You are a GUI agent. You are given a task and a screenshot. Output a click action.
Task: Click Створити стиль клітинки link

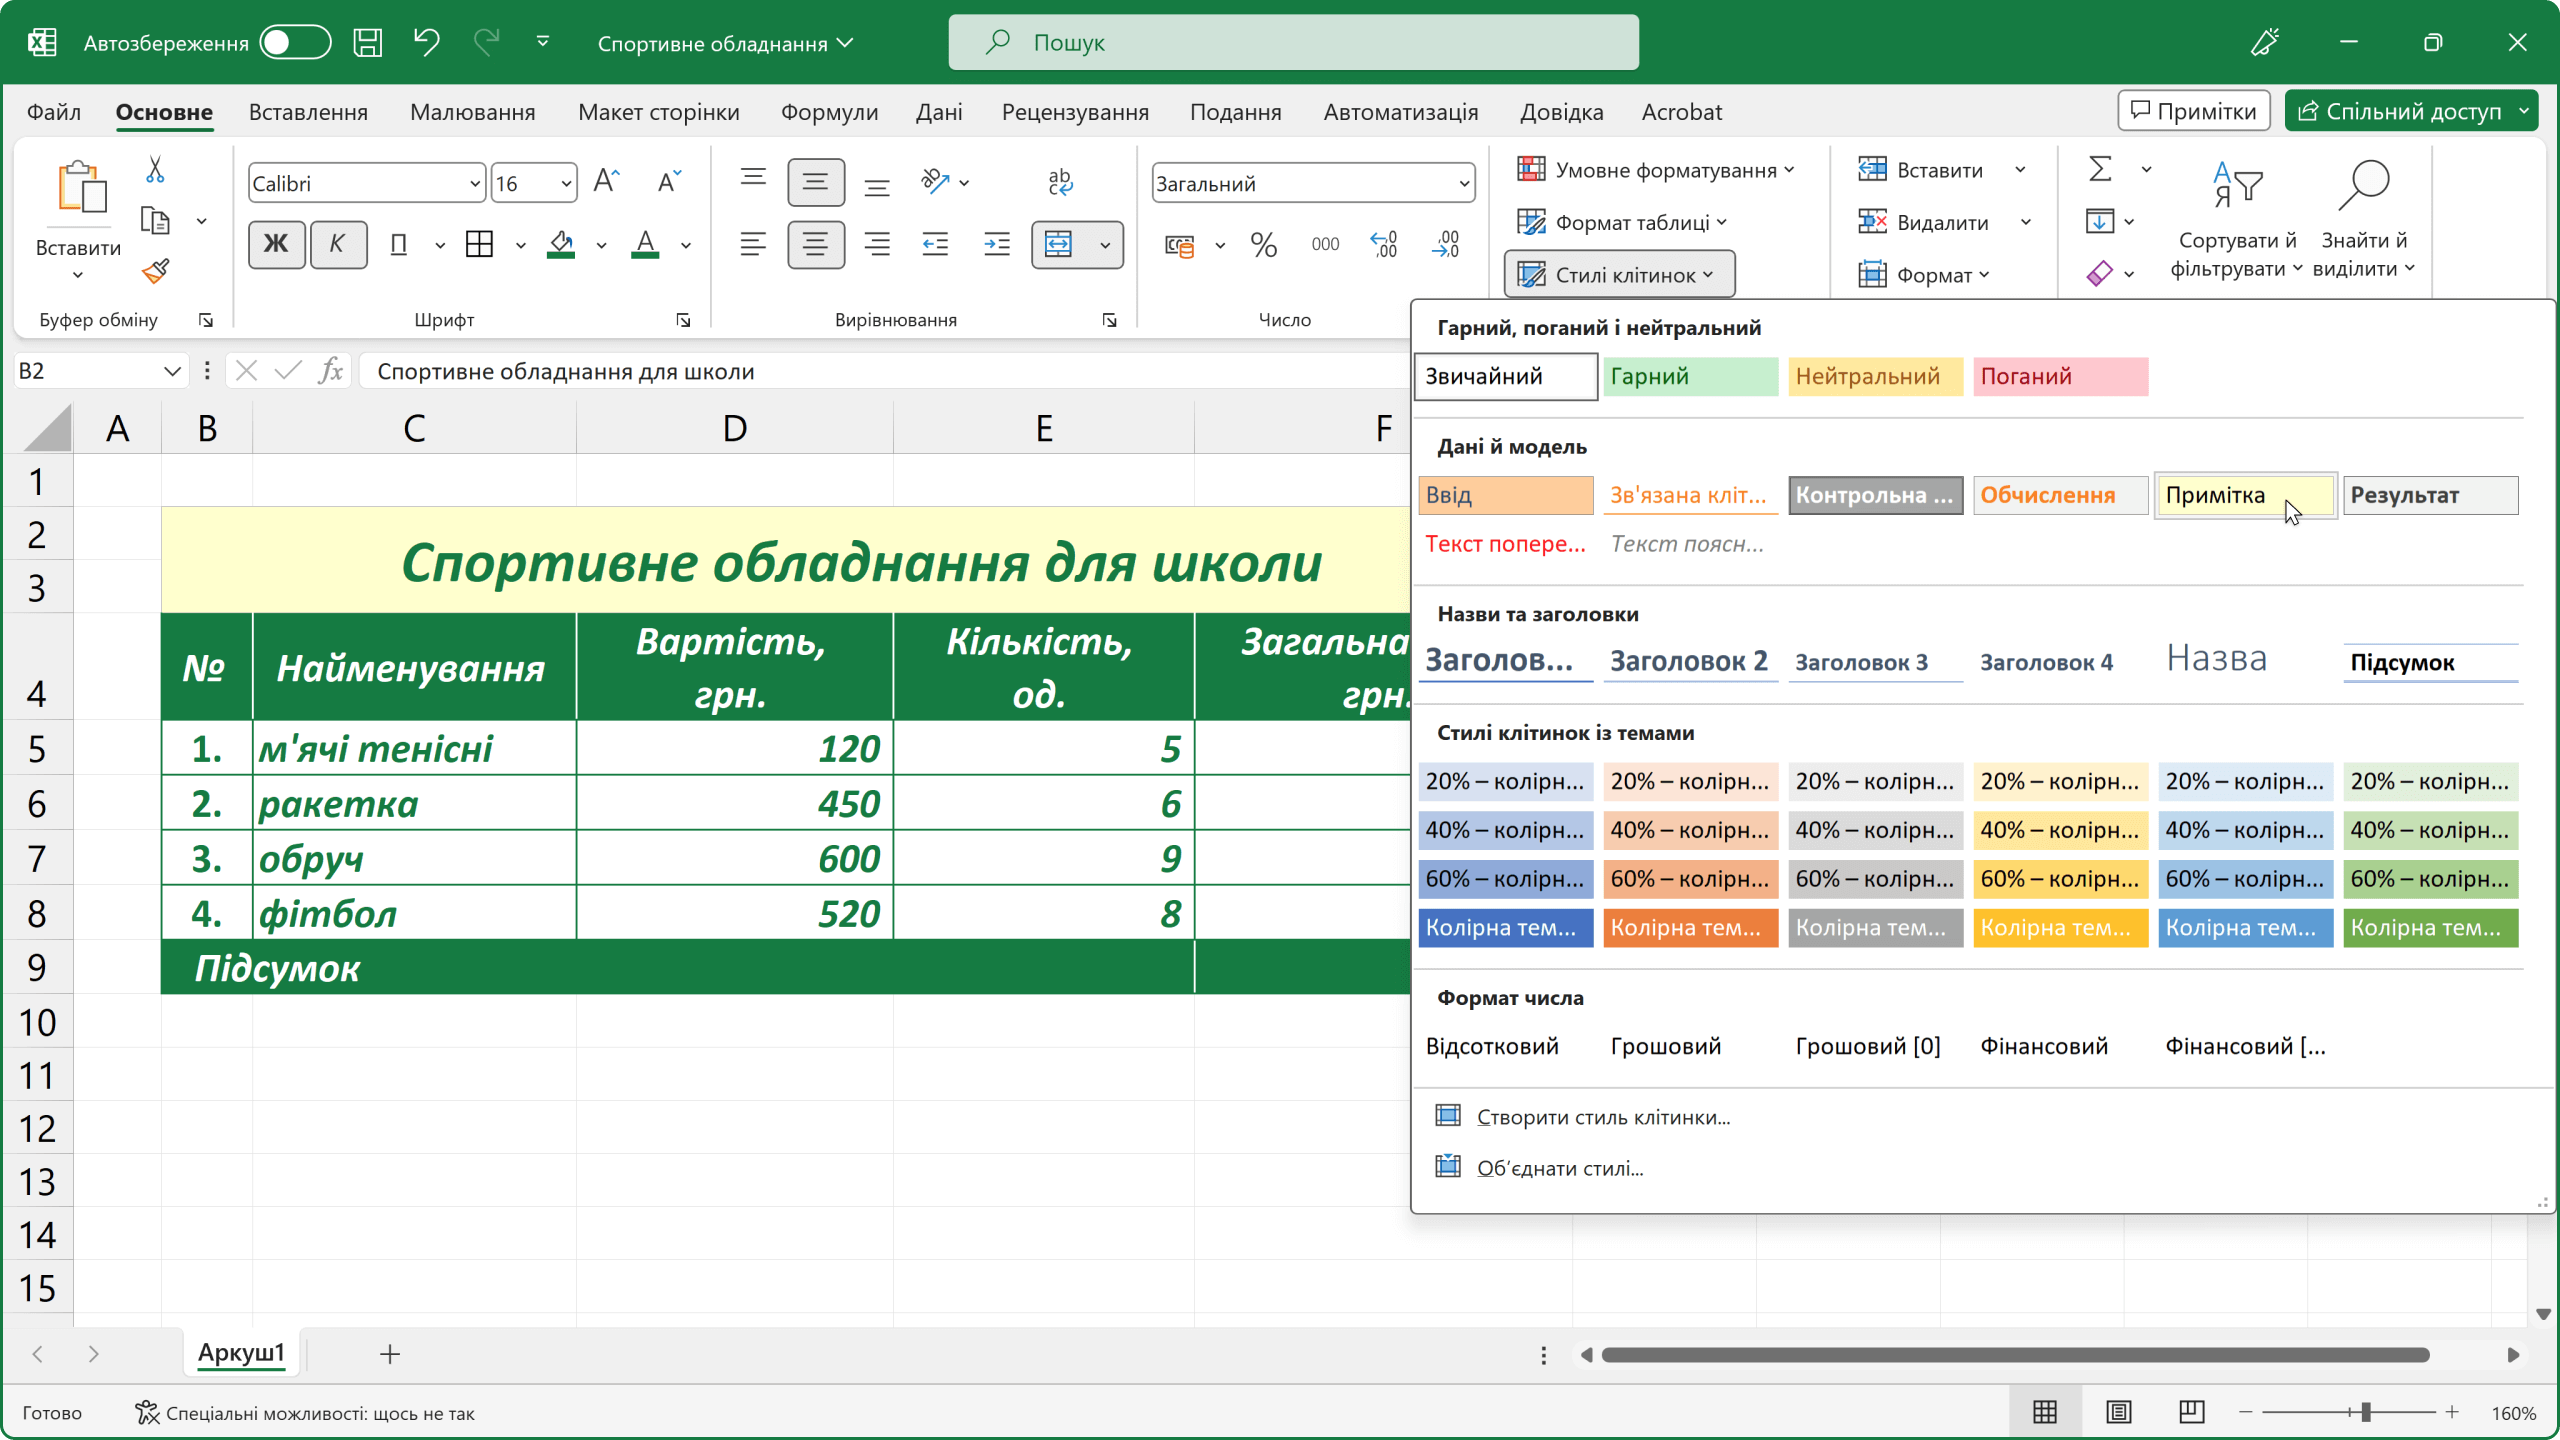click(x=1603, y=1117)
